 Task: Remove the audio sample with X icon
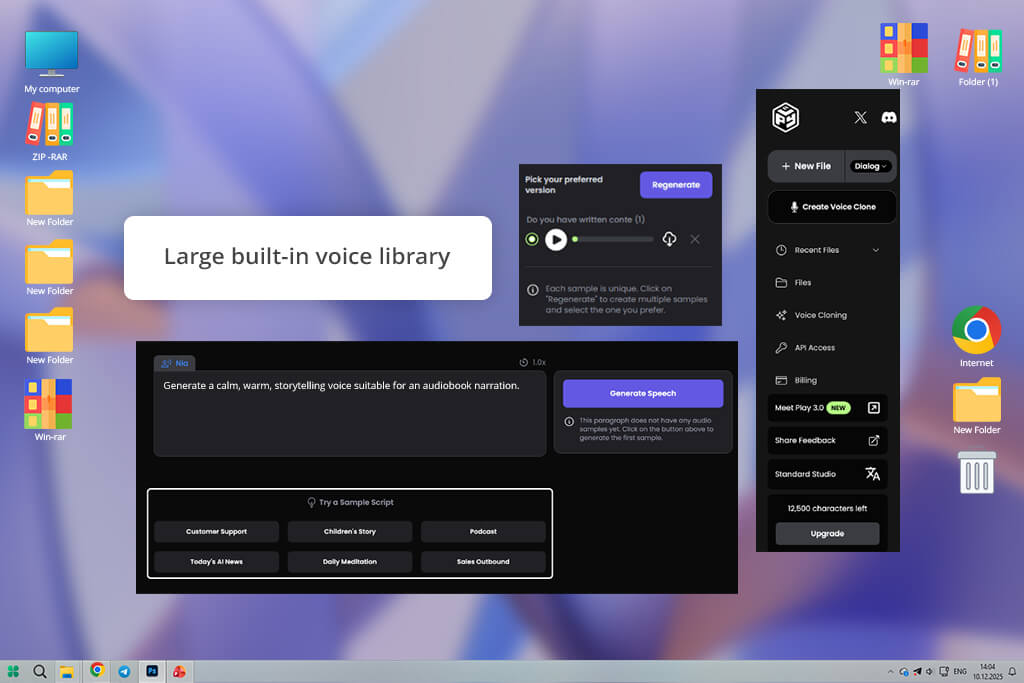coord(695,239)
